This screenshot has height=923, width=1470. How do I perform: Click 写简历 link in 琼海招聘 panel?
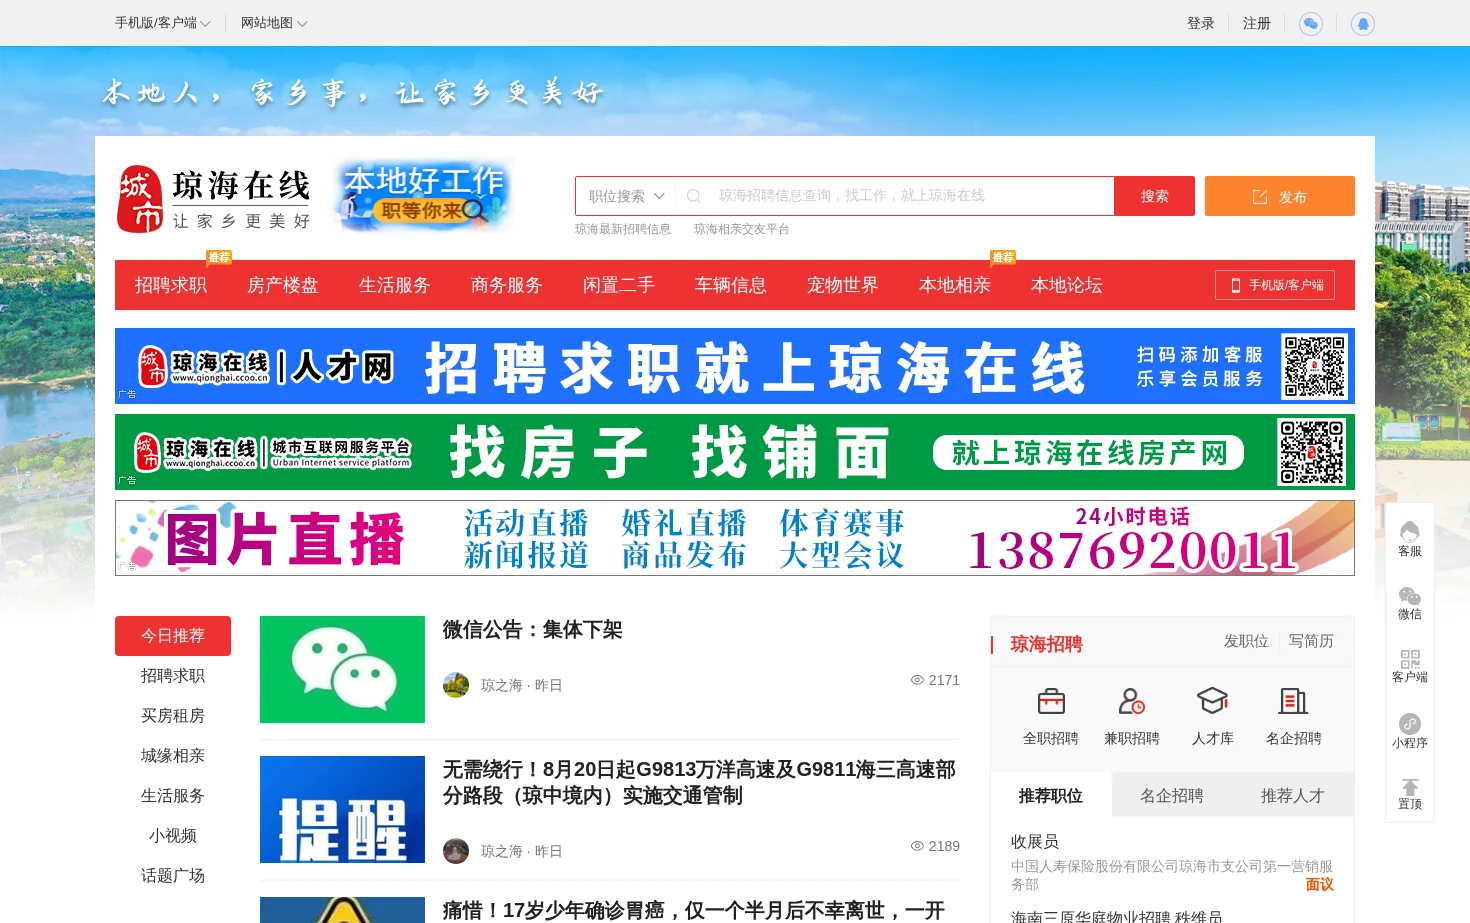1311,641
